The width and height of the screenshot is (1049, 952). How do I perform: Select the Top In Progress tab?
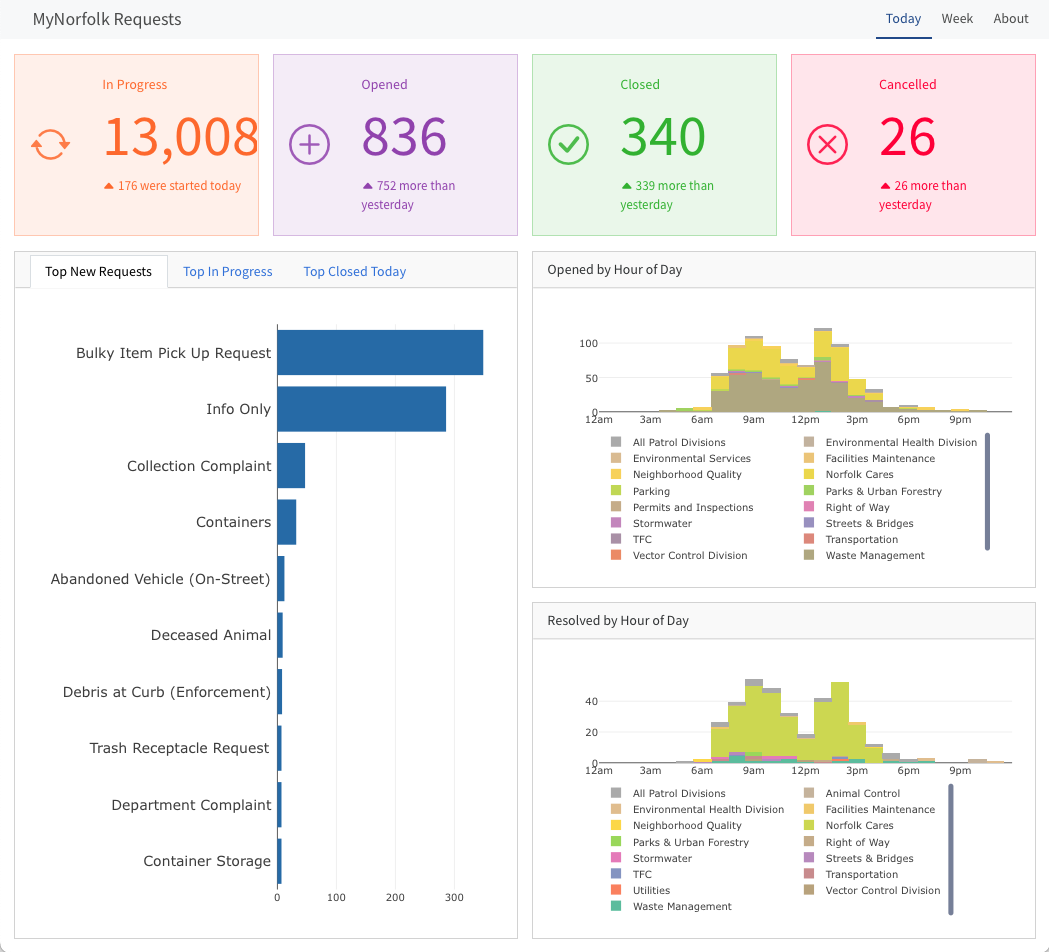tap(228, 272)
